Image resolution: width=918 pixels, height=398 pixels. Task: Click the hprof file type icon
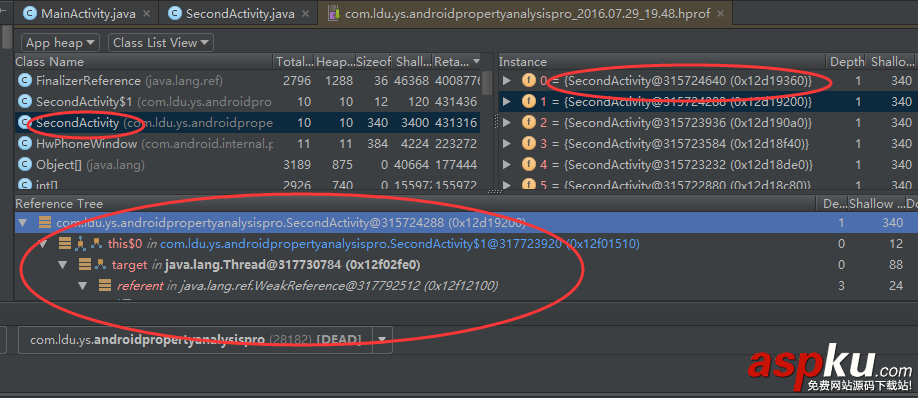334,13
